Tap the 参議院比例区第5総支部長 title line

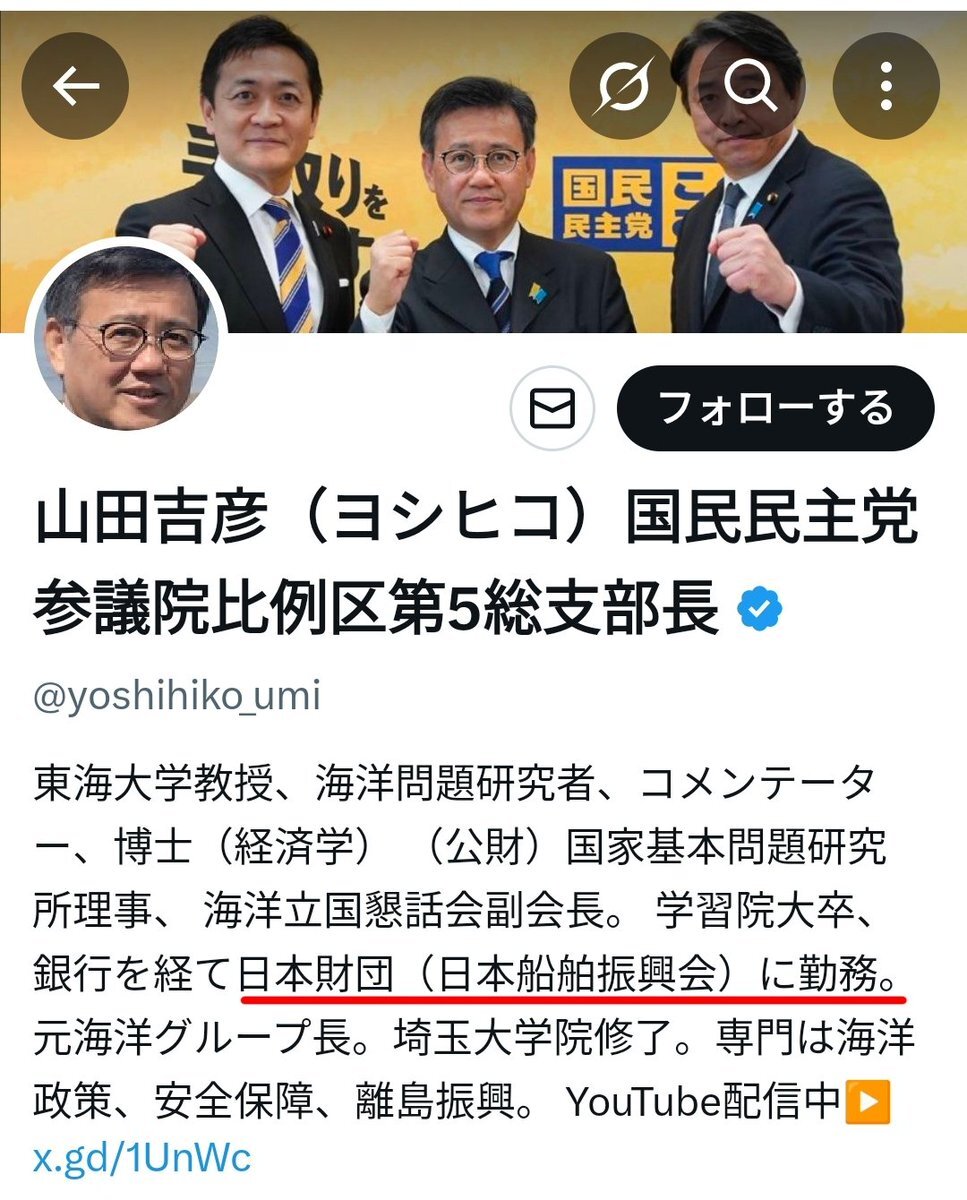tap(378, 608)
